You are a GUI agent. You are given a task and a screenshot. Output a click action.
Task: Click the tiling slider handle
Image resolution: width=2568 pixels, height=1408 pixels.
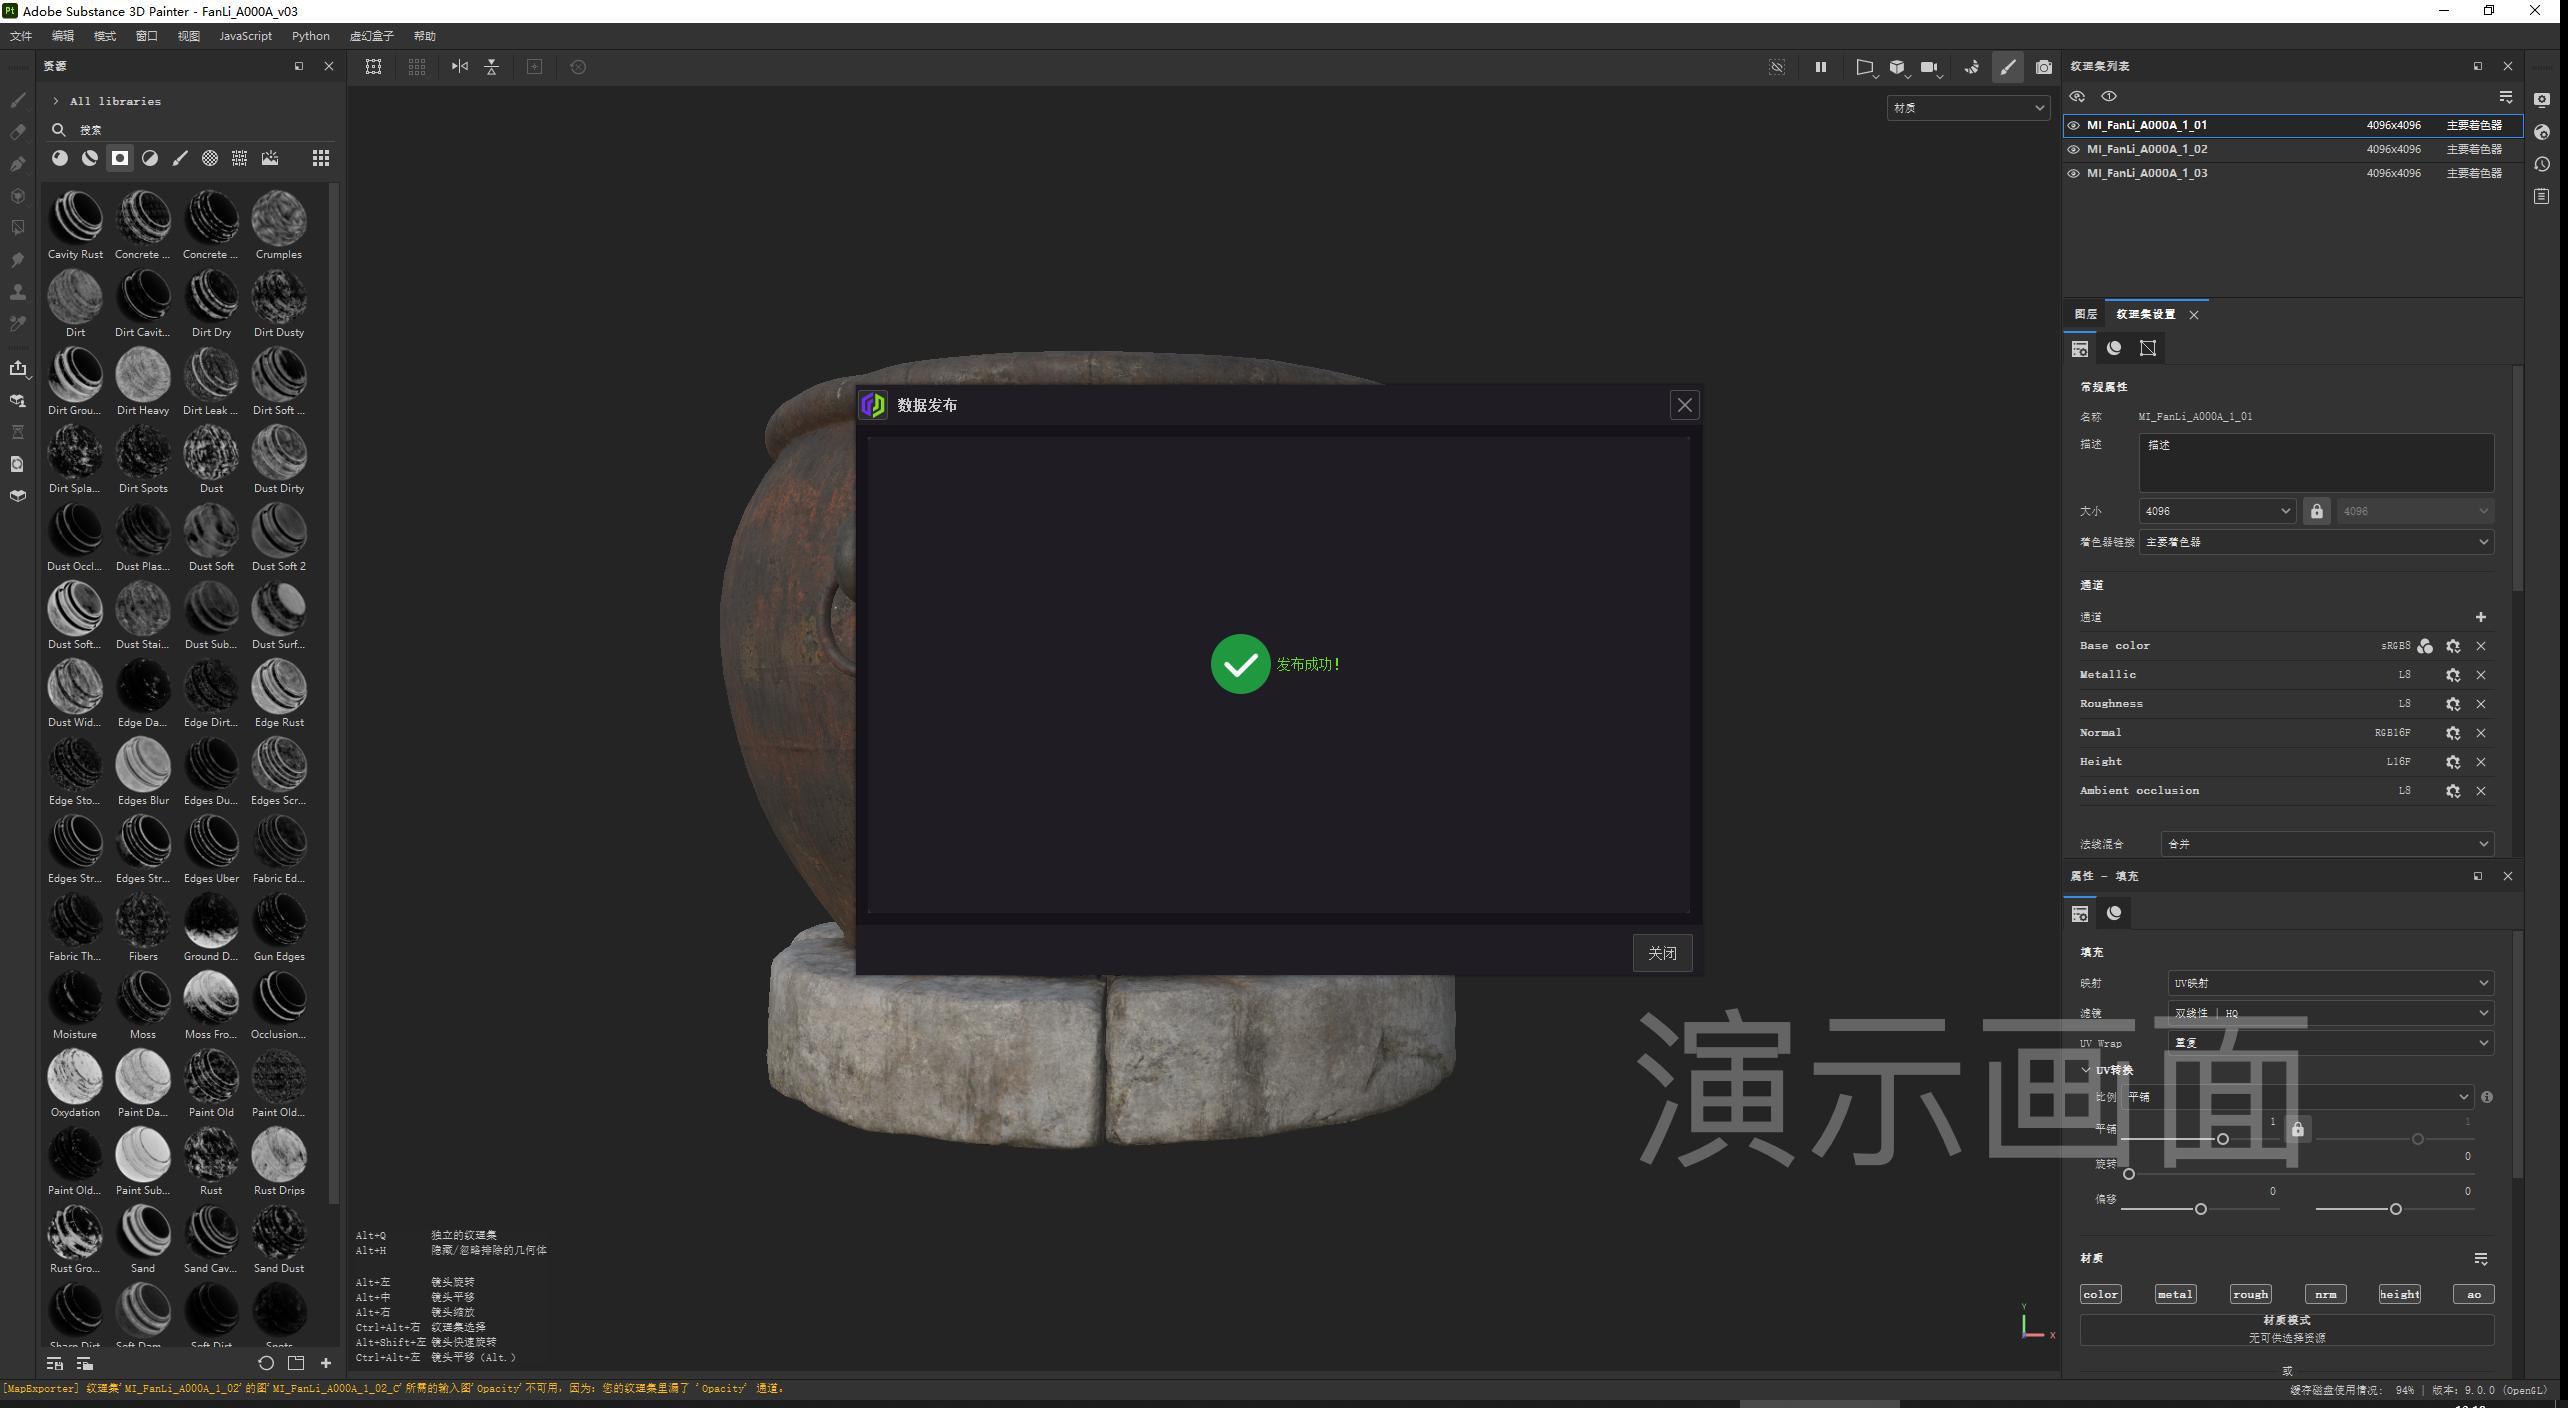[2222, 1139]
